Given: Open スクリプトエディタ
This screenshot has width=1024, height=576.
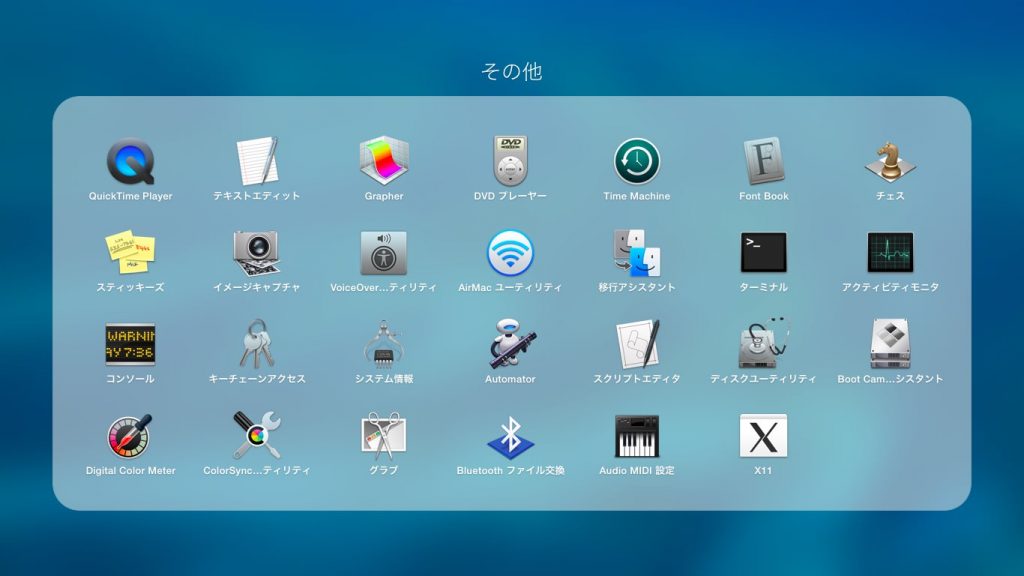Looking at the screenshot, I should pos(637,344).
